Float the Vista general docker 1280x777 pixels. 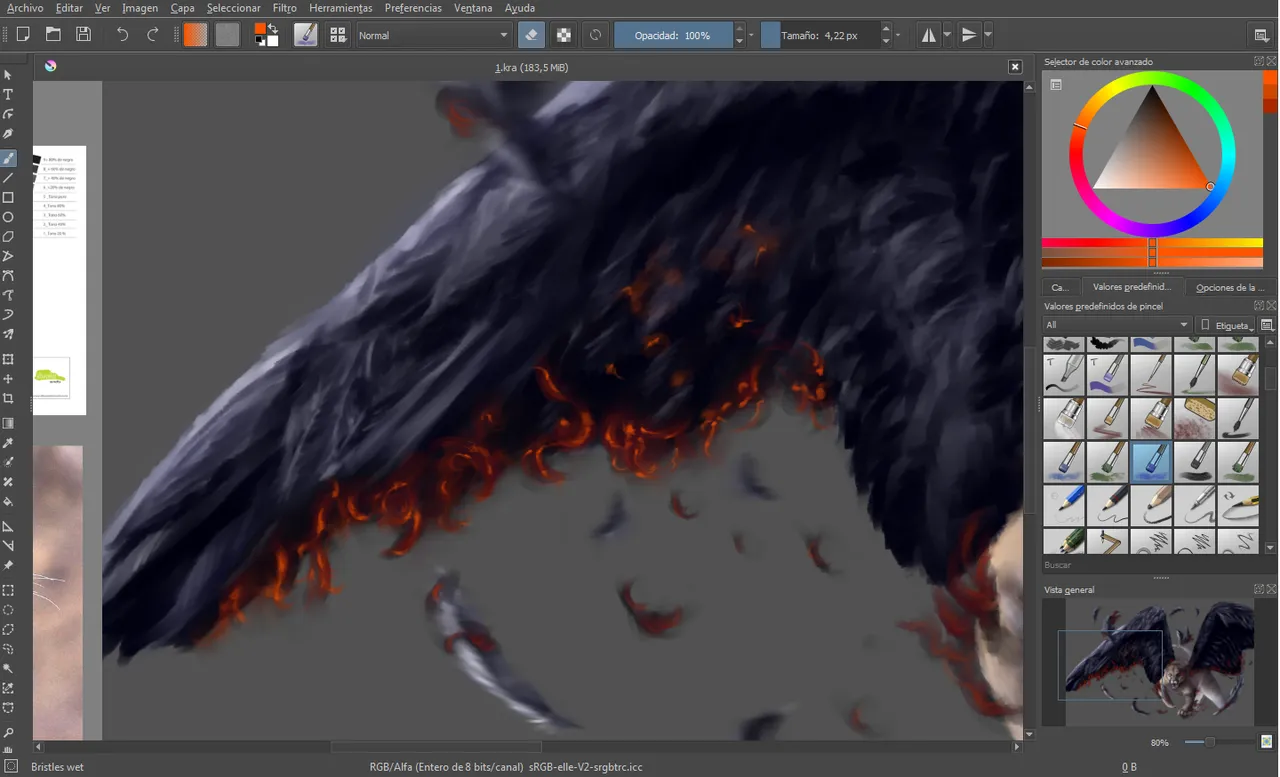(x=1259, y=590)
